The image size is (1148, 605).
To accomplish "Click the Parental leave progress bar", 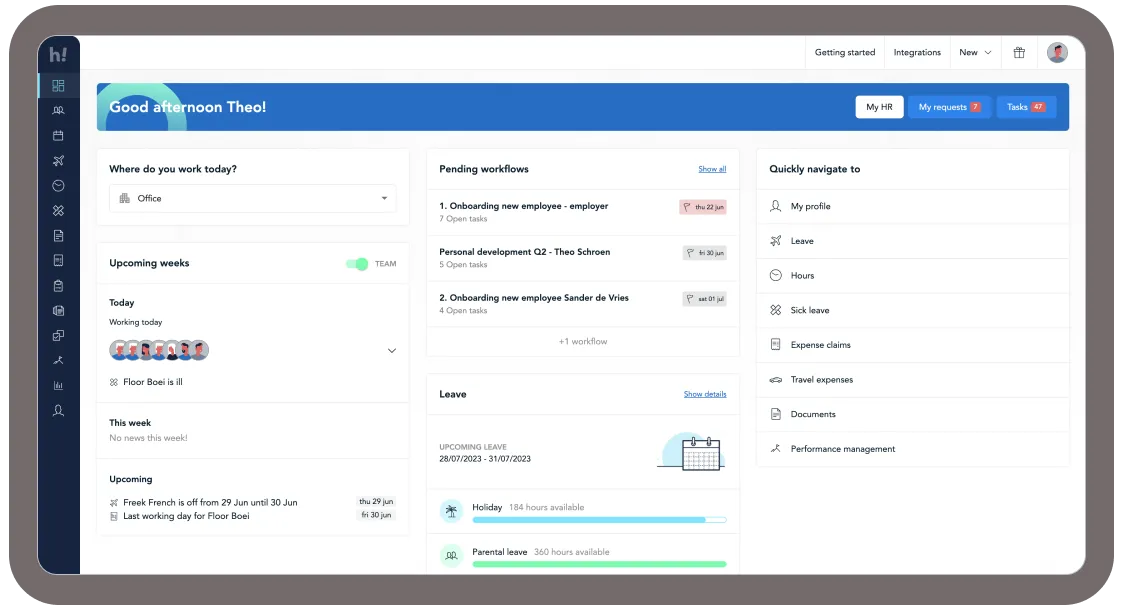I will point(600,564).
